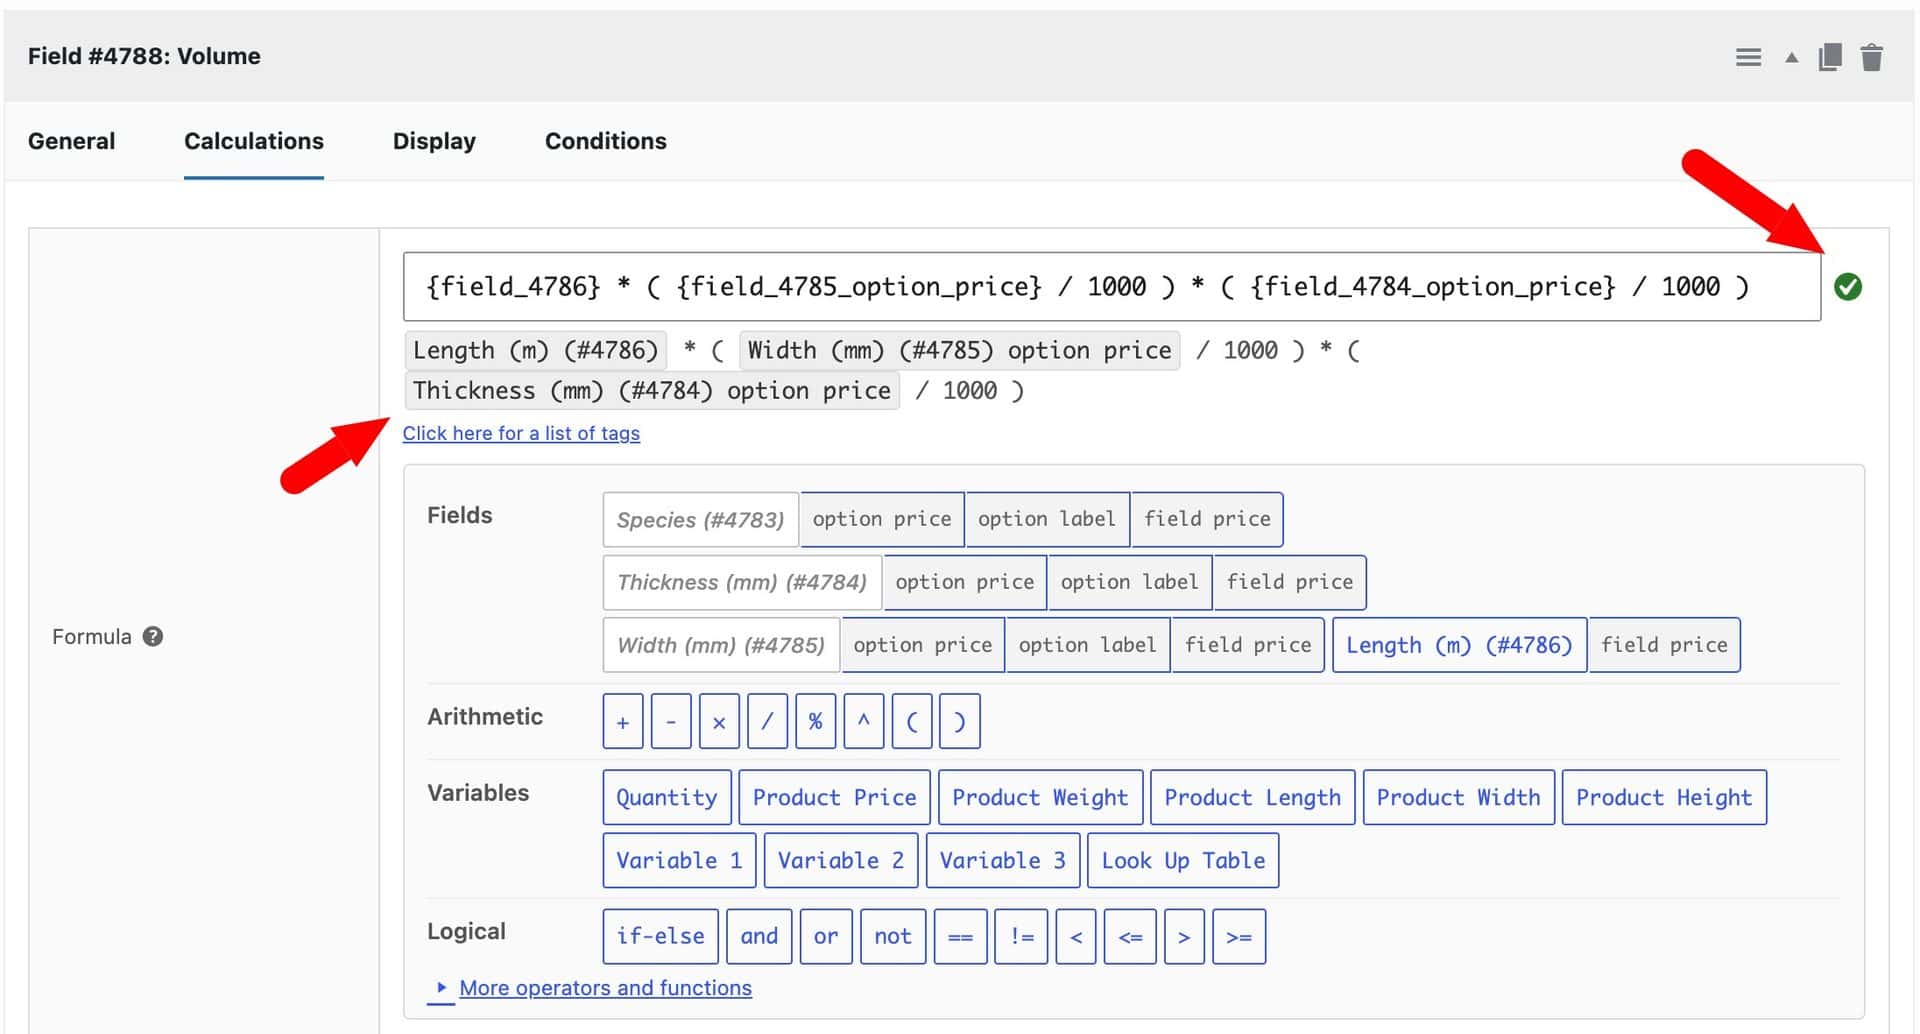Insert an opening parenthesis
The height and width of the screenshot is (1034, 1920).
click(912, 721)
